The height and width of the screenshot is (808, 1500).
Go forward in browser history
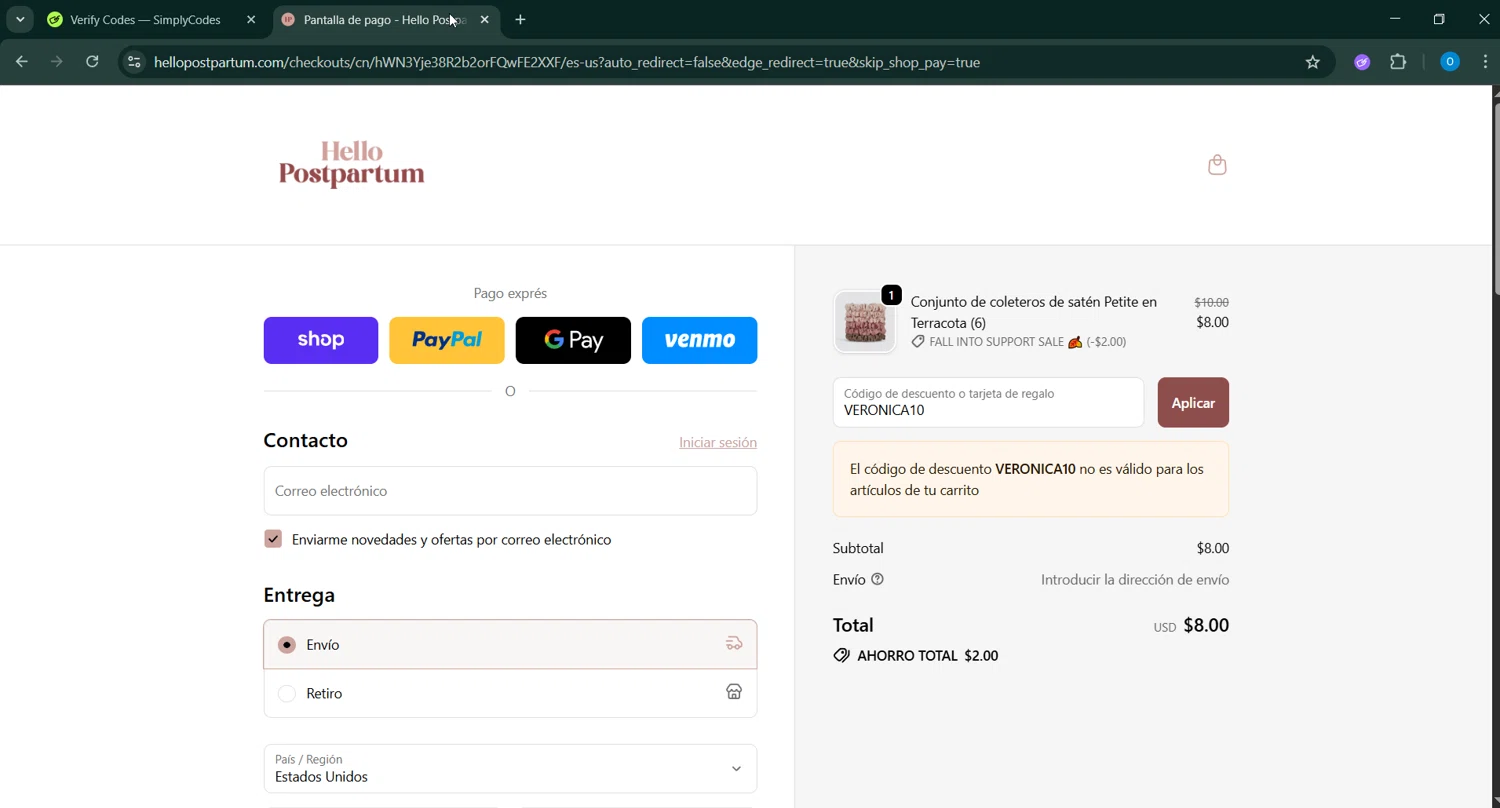pos(57,62)
